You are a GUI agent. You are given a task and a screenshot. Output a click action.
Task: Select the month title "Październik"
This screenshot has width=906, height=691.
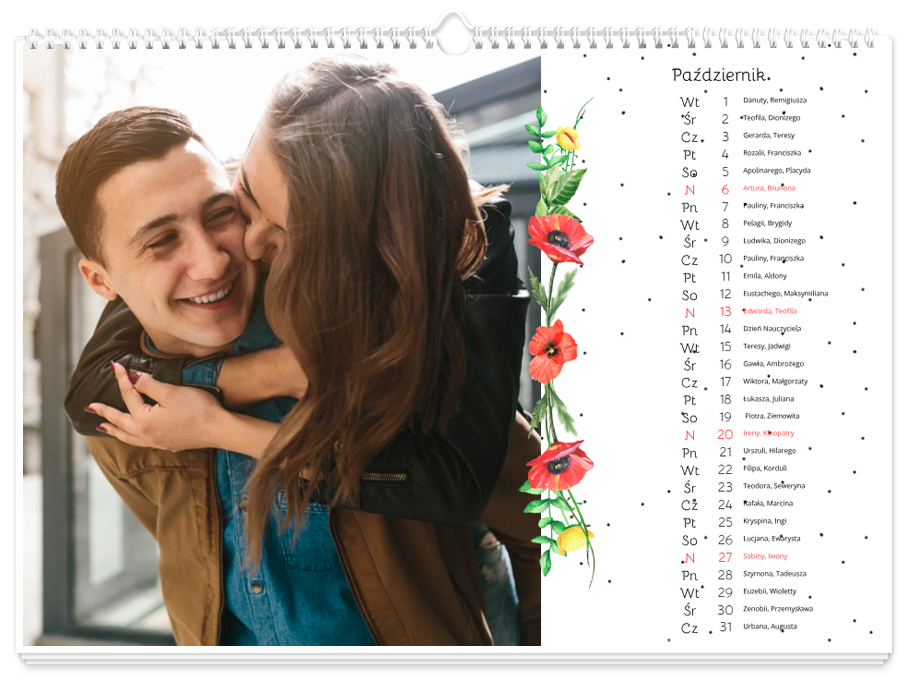click(721, 75)
